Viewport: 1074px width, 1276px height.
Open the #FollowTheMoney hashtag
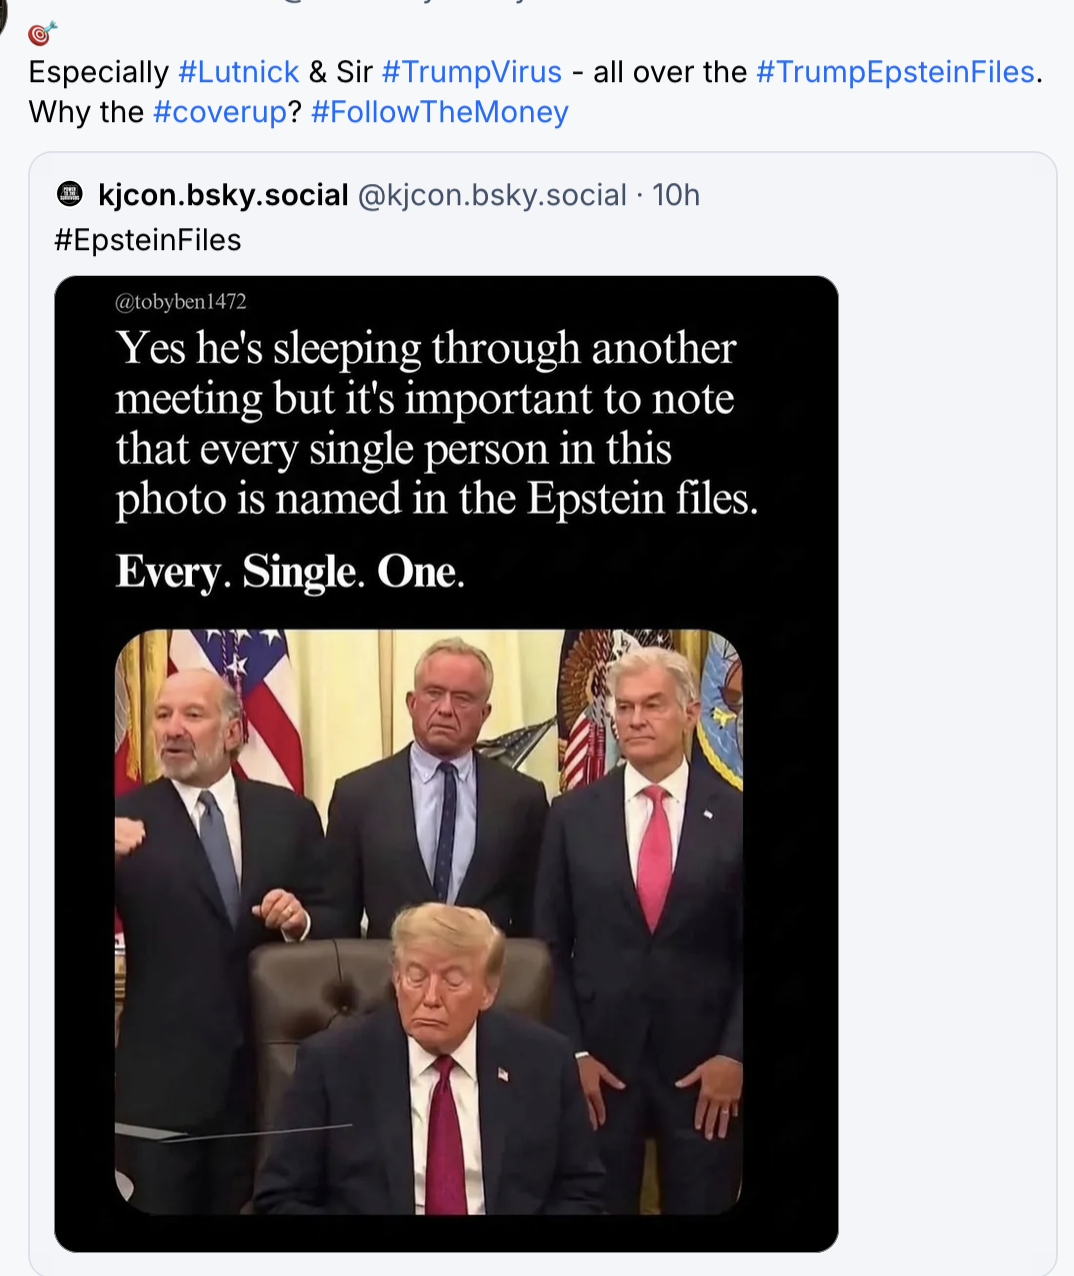pyautogui.click(x=439, y=112)
